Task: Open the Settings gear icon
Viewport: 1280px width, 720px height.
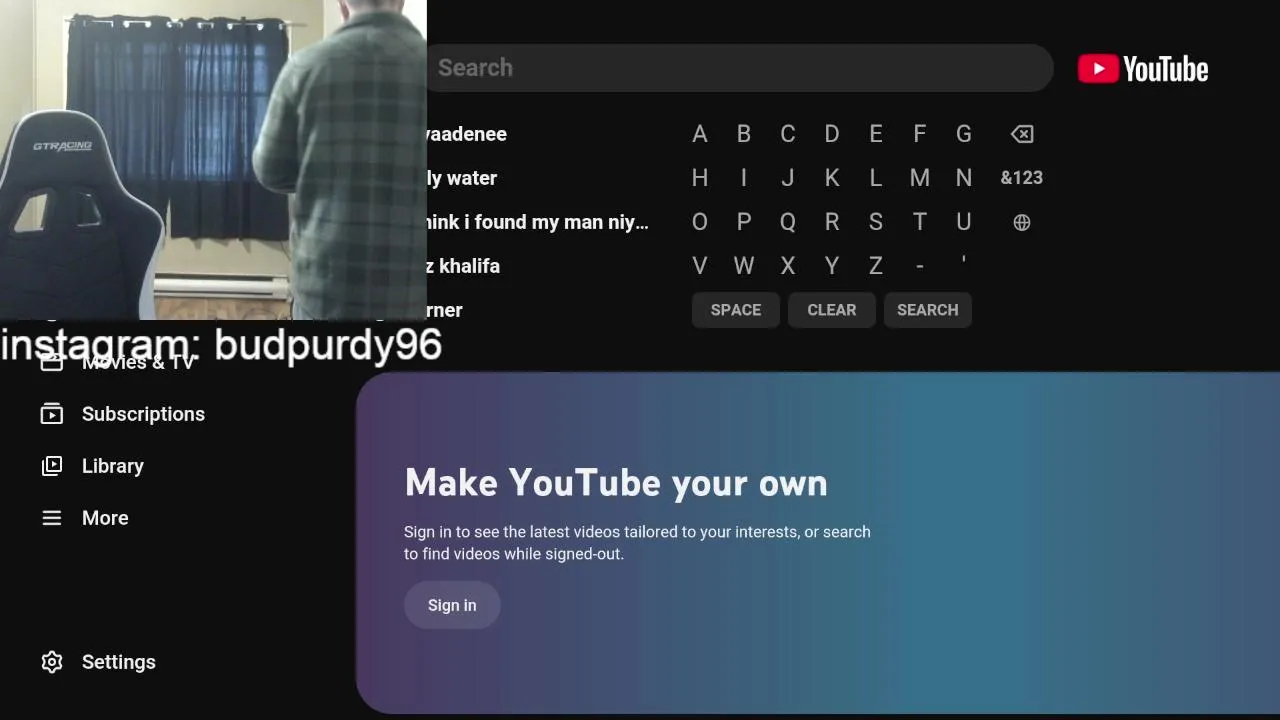Action: click(52, 662)
